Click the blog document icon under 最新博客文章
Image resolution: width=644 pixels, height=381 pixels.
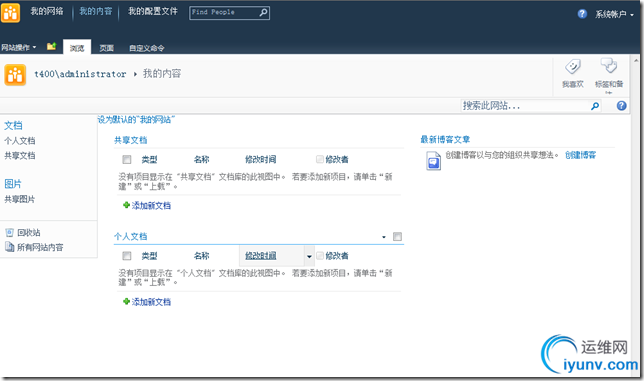[433, 161]
